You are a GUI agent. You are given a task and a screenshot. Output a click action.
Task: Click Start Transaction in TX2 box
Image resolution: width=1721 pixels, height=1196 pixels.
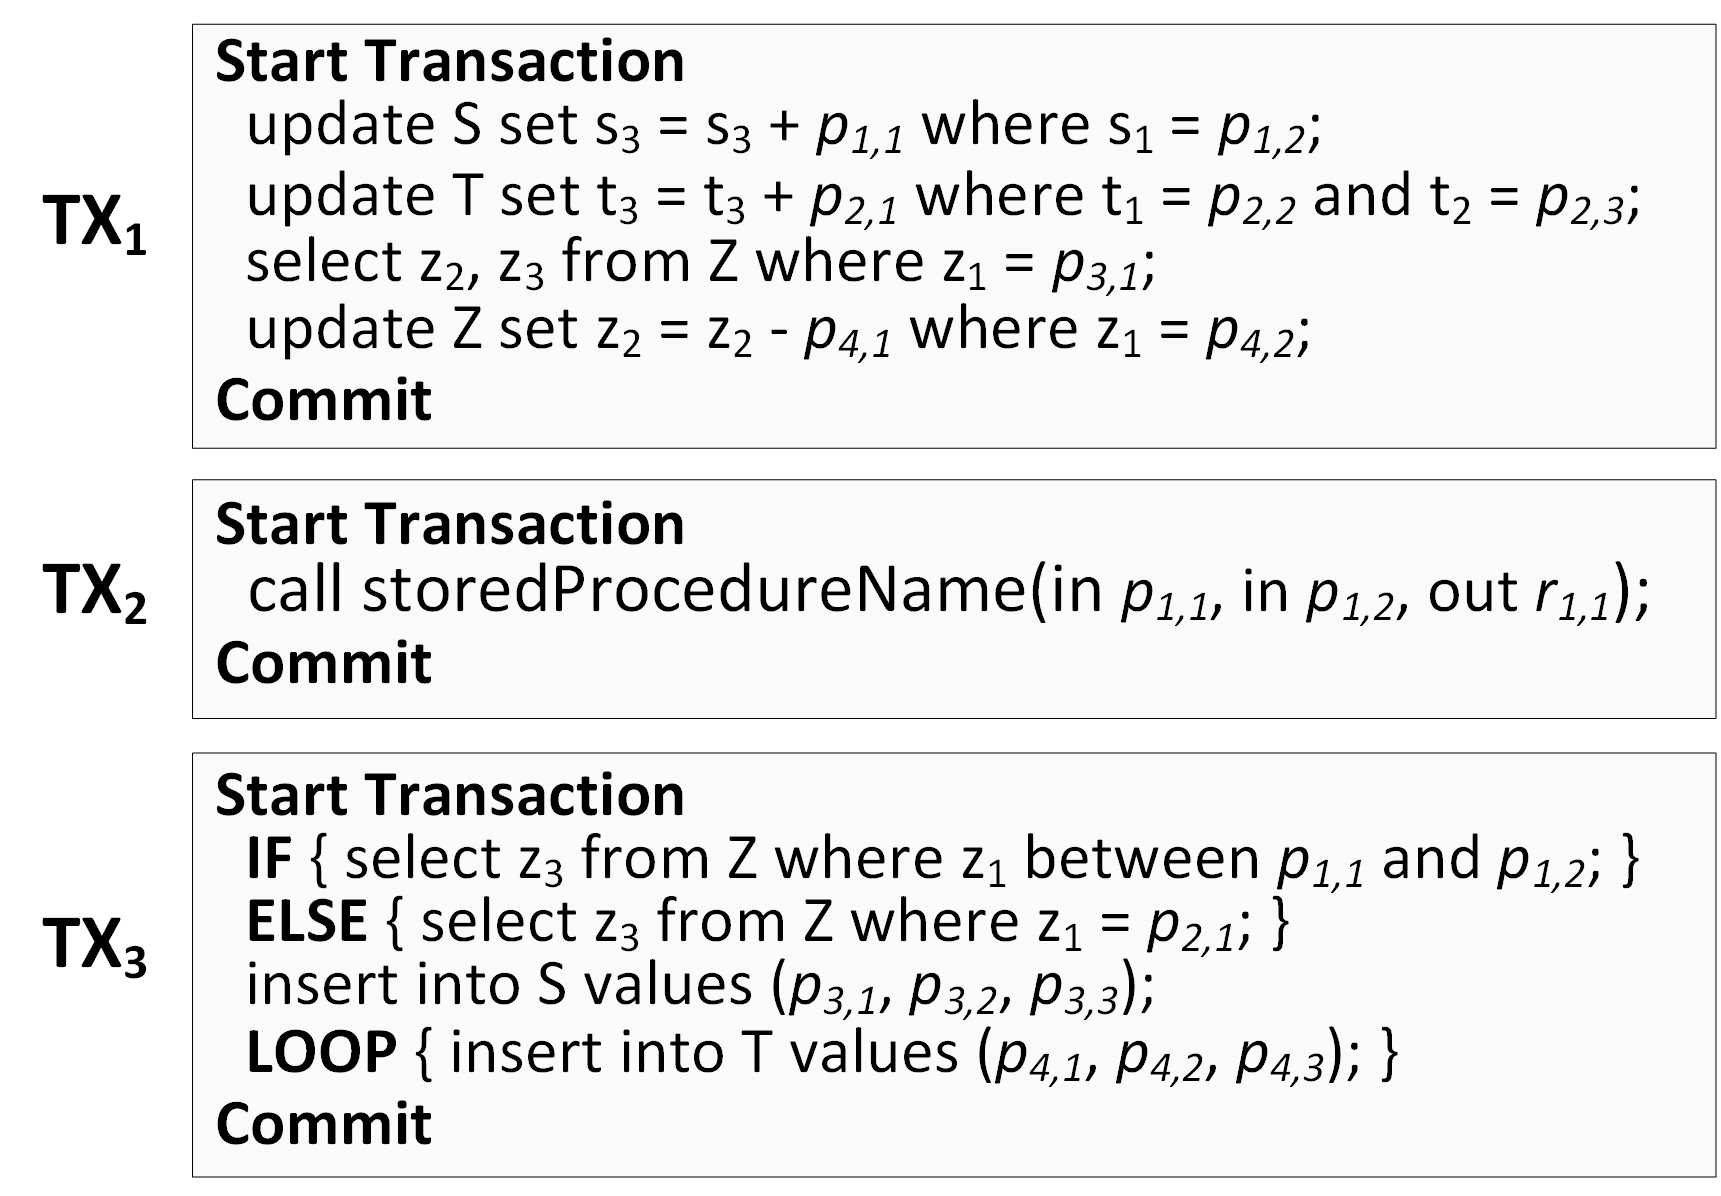click(450, 525)
